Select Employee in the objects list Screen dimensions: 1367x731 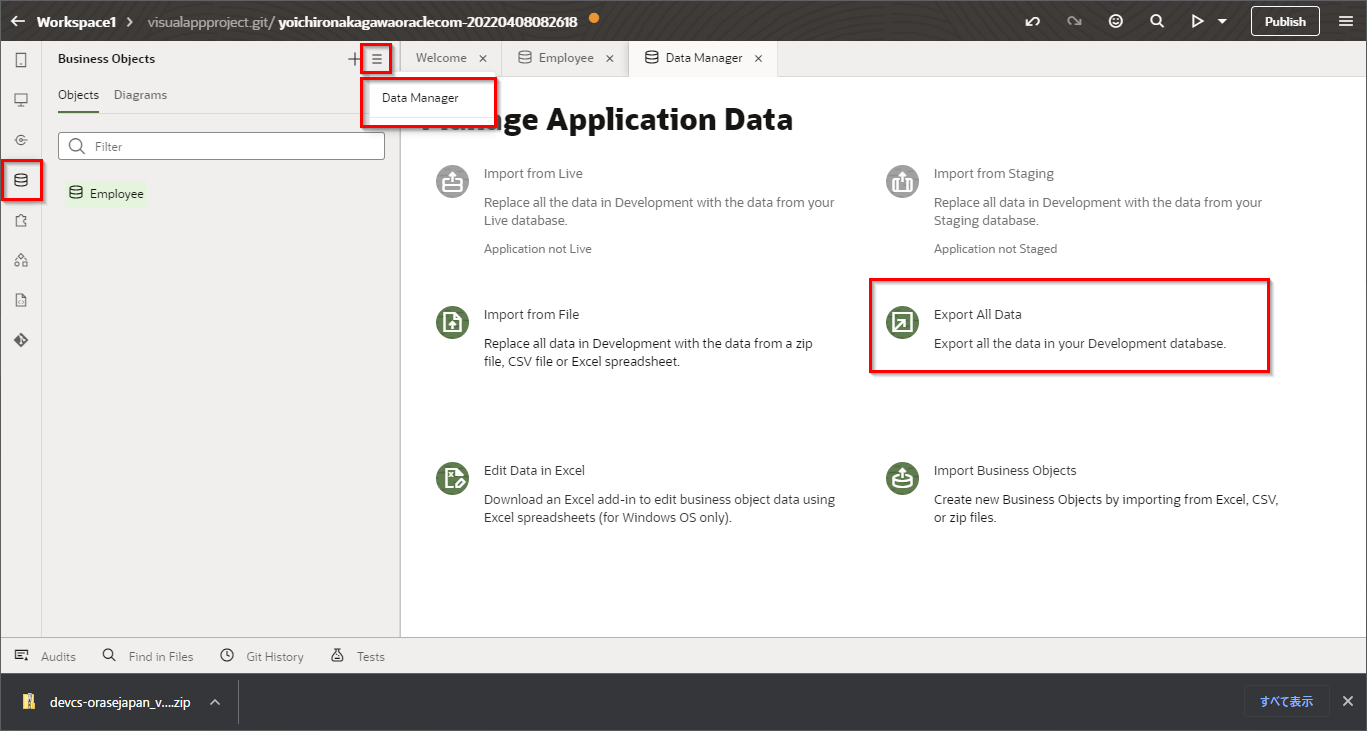(116, 194)
